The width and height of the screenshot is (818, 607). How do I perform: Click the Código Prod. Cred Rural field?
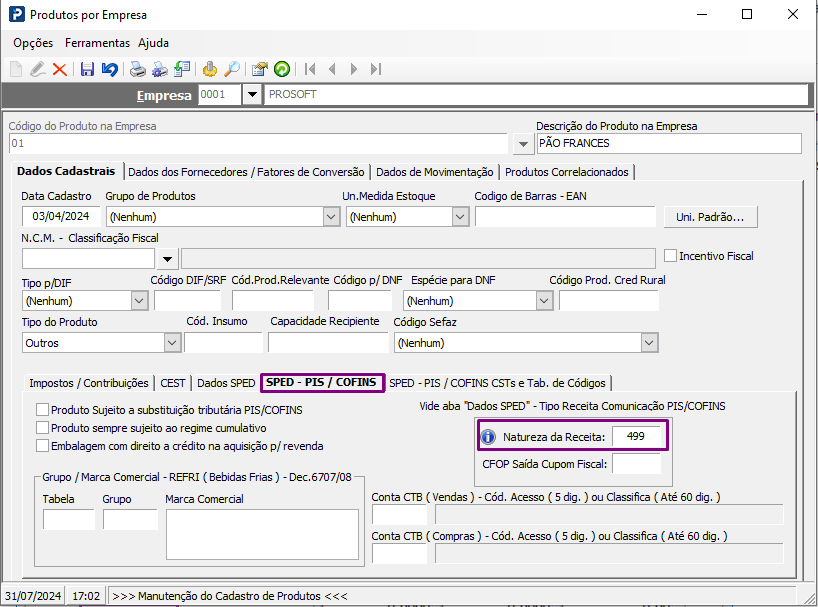(x=609, y=301)
